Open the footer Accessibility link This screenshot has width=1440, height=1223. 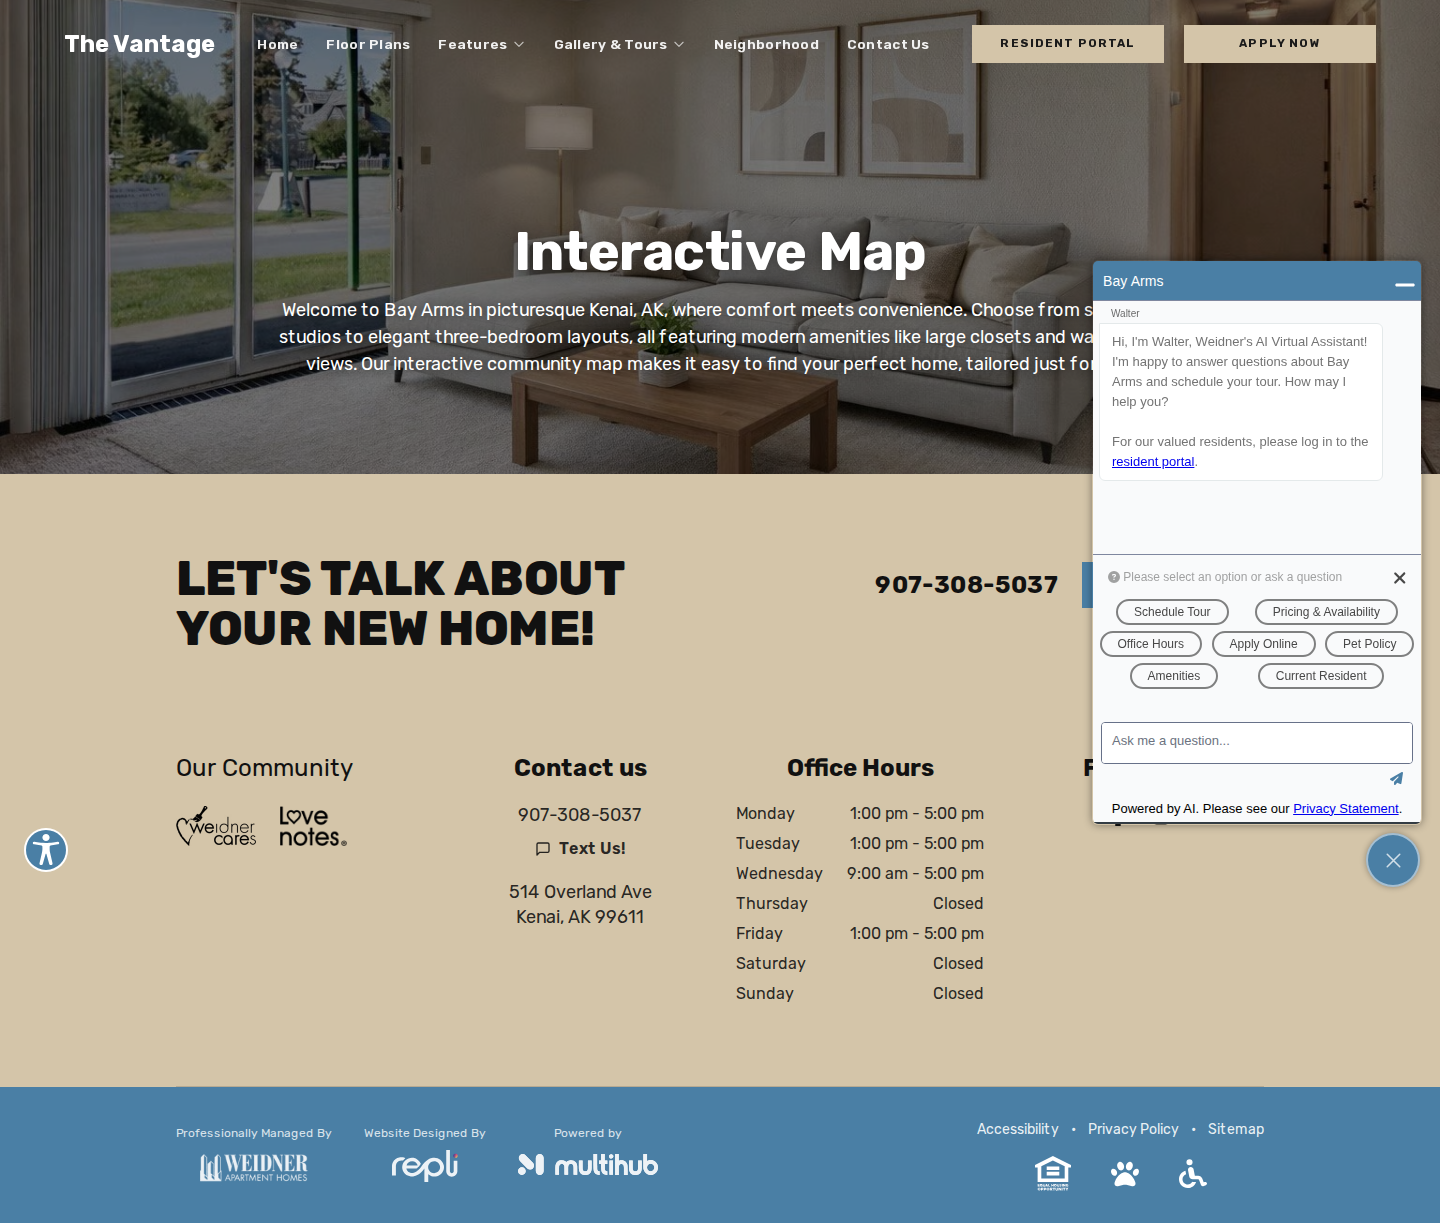pos(1018,1129)
